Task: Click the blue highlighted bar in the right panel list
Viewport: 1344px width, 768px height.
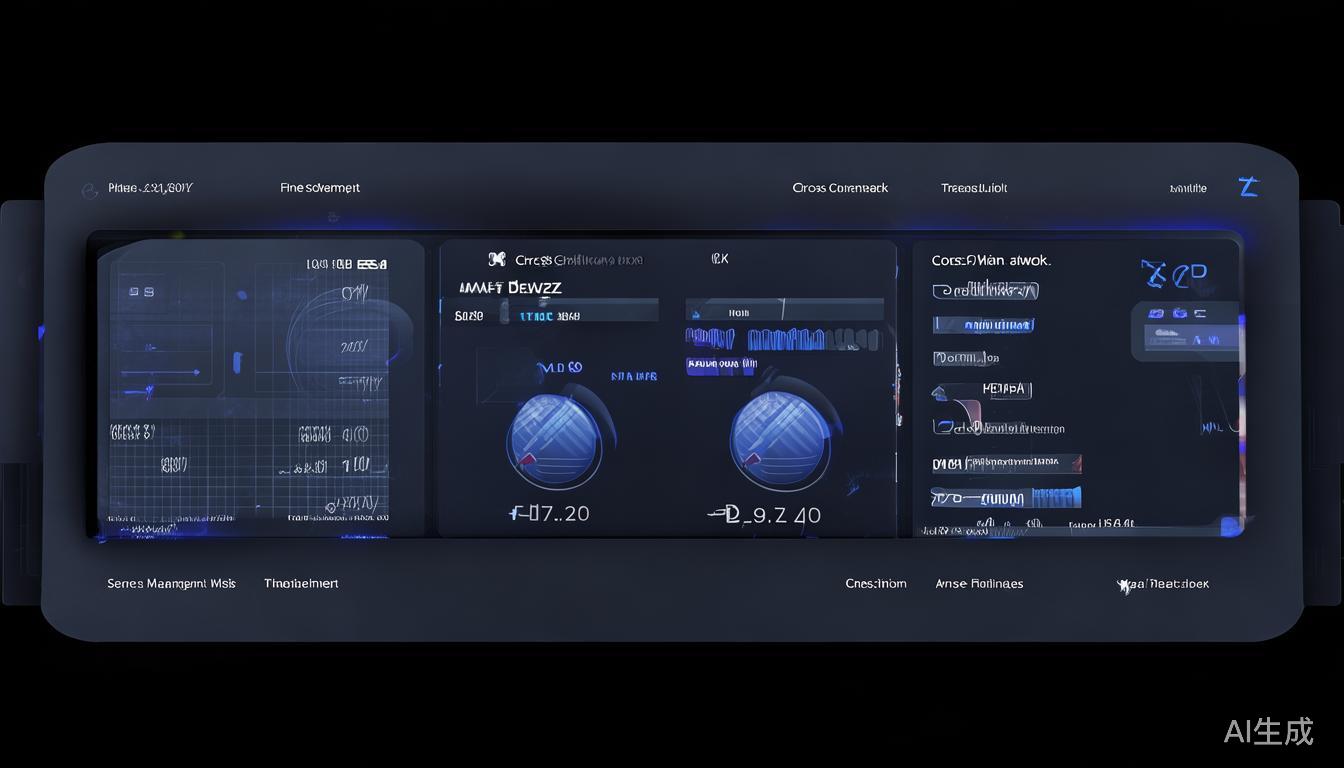Action: coord(983,325)
